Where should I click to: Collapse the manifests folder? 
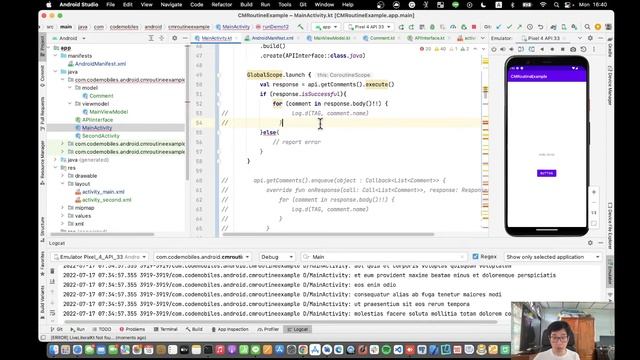tap(56, 56)
